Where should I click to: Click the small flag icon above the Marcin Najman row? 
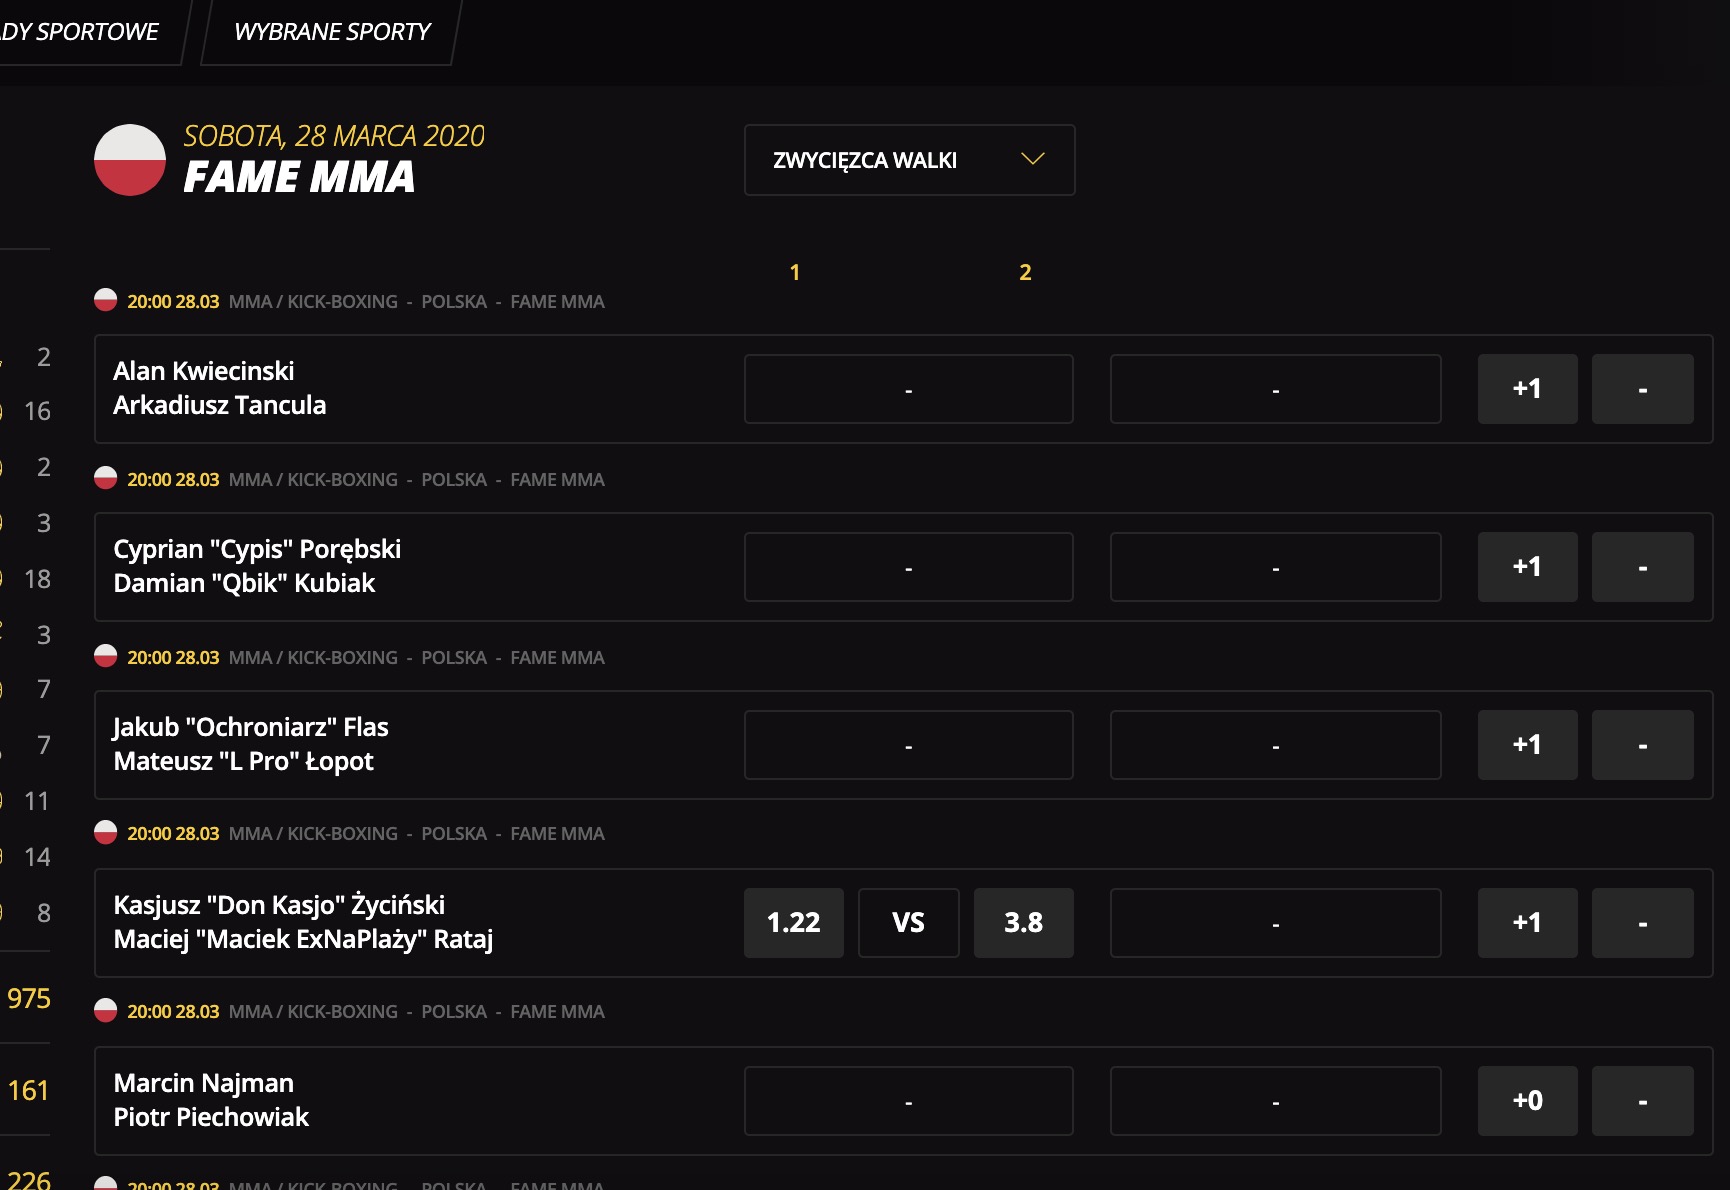pyautogui.click(x=106, y=1010)
